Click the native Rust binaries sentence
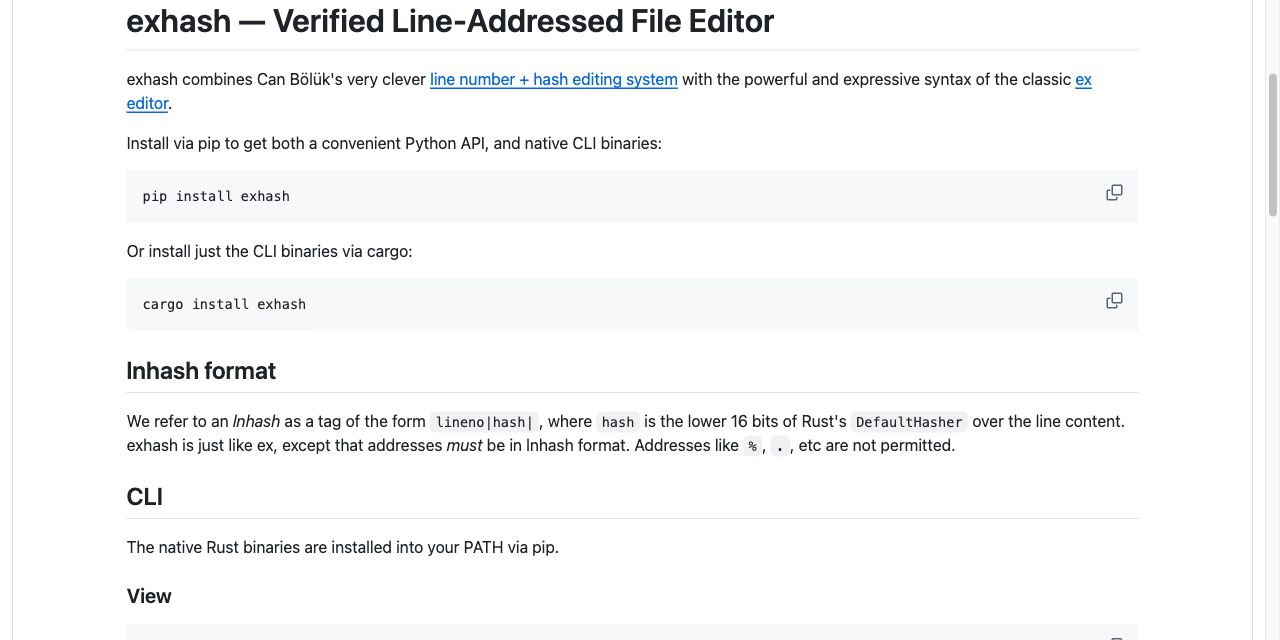The width and height of the screenshot is (1280, 640). pyautogui.click(x=342, y=547)
